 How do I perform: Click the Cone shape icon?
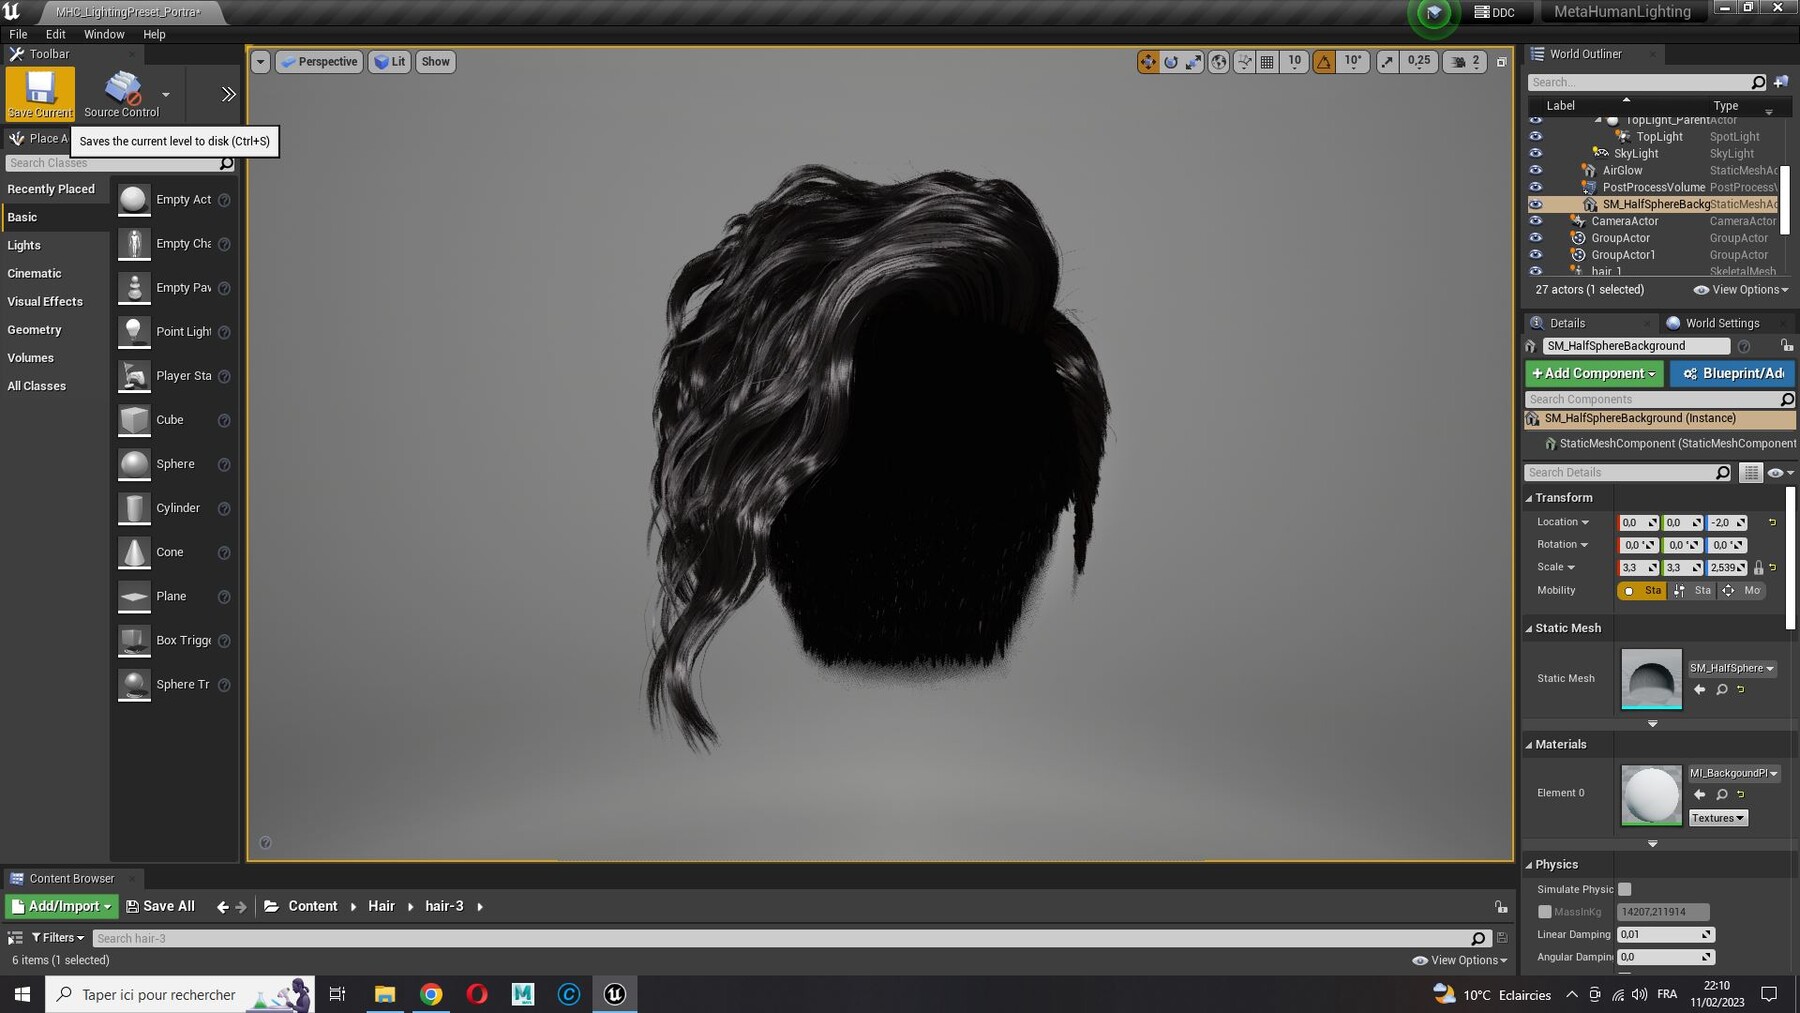[x=134, y=552]
